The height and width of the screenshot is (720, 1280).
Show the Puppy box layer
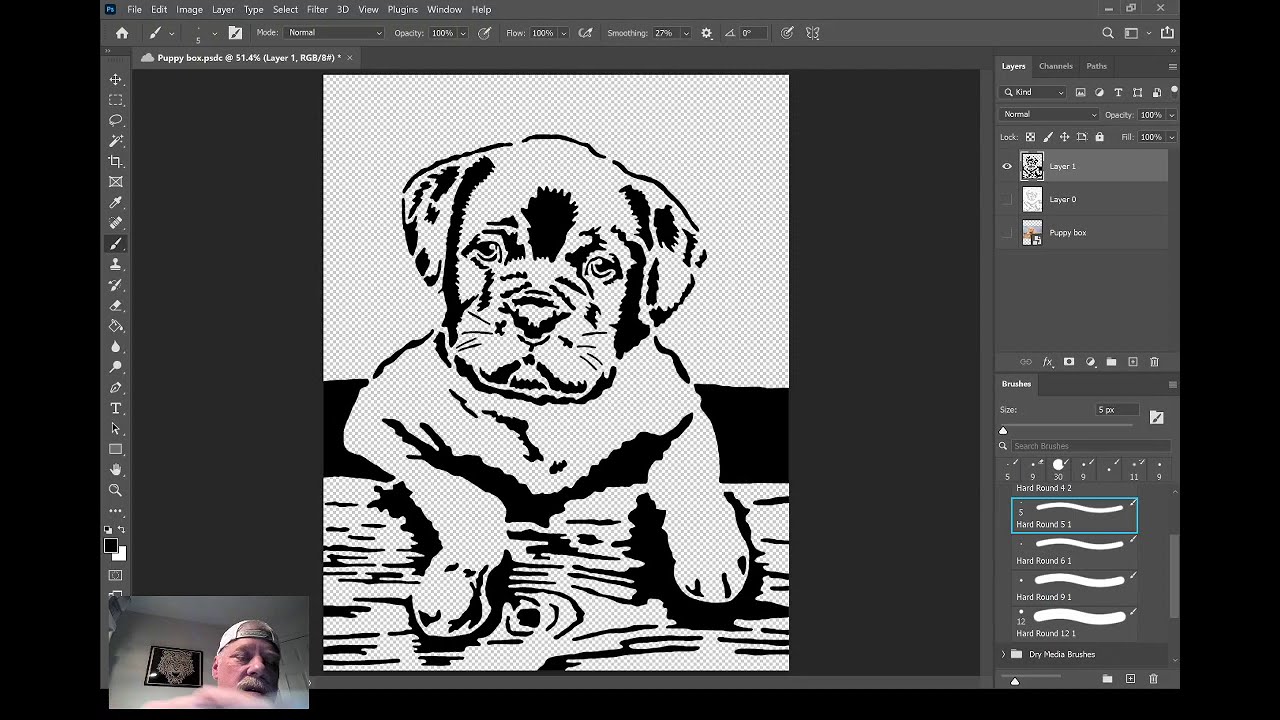click(x=1007, y=233)
